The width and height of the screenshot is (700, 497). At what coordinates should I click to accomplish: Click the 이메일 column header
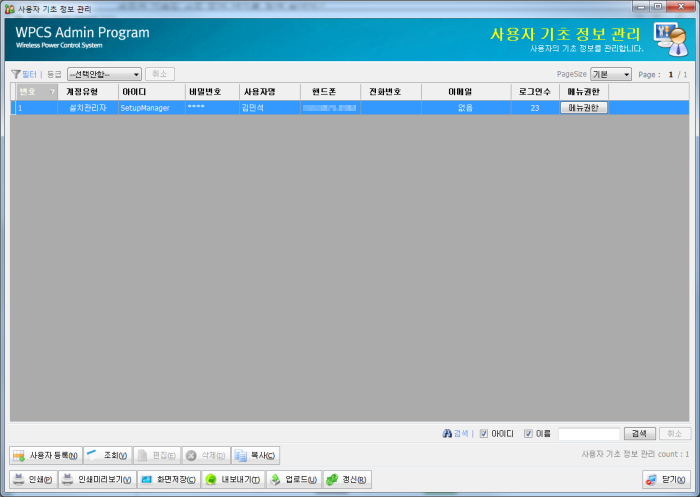click(x=466, y=92)
